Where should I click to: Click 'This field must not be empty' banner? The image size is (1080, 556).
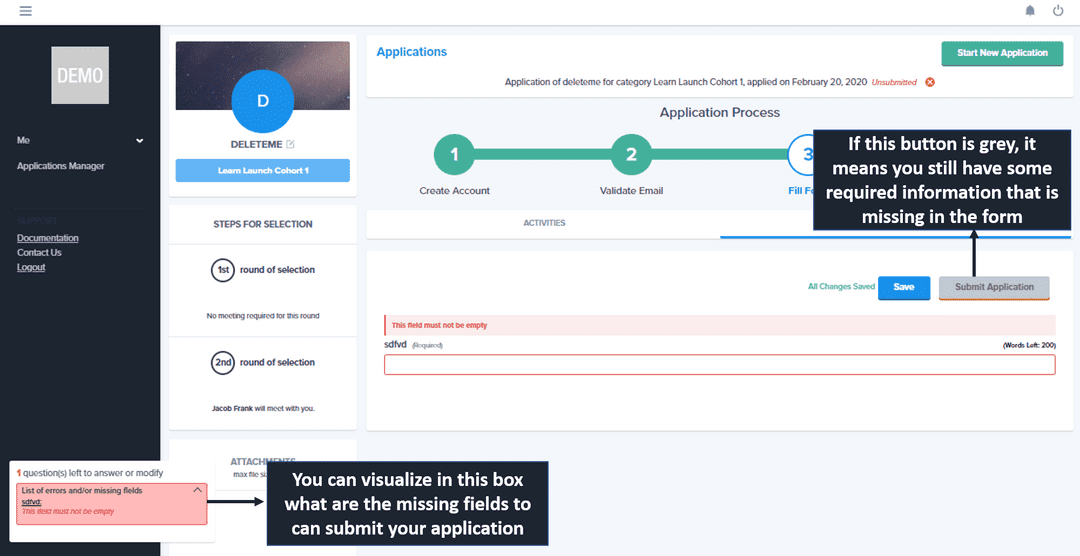[719, 325]
